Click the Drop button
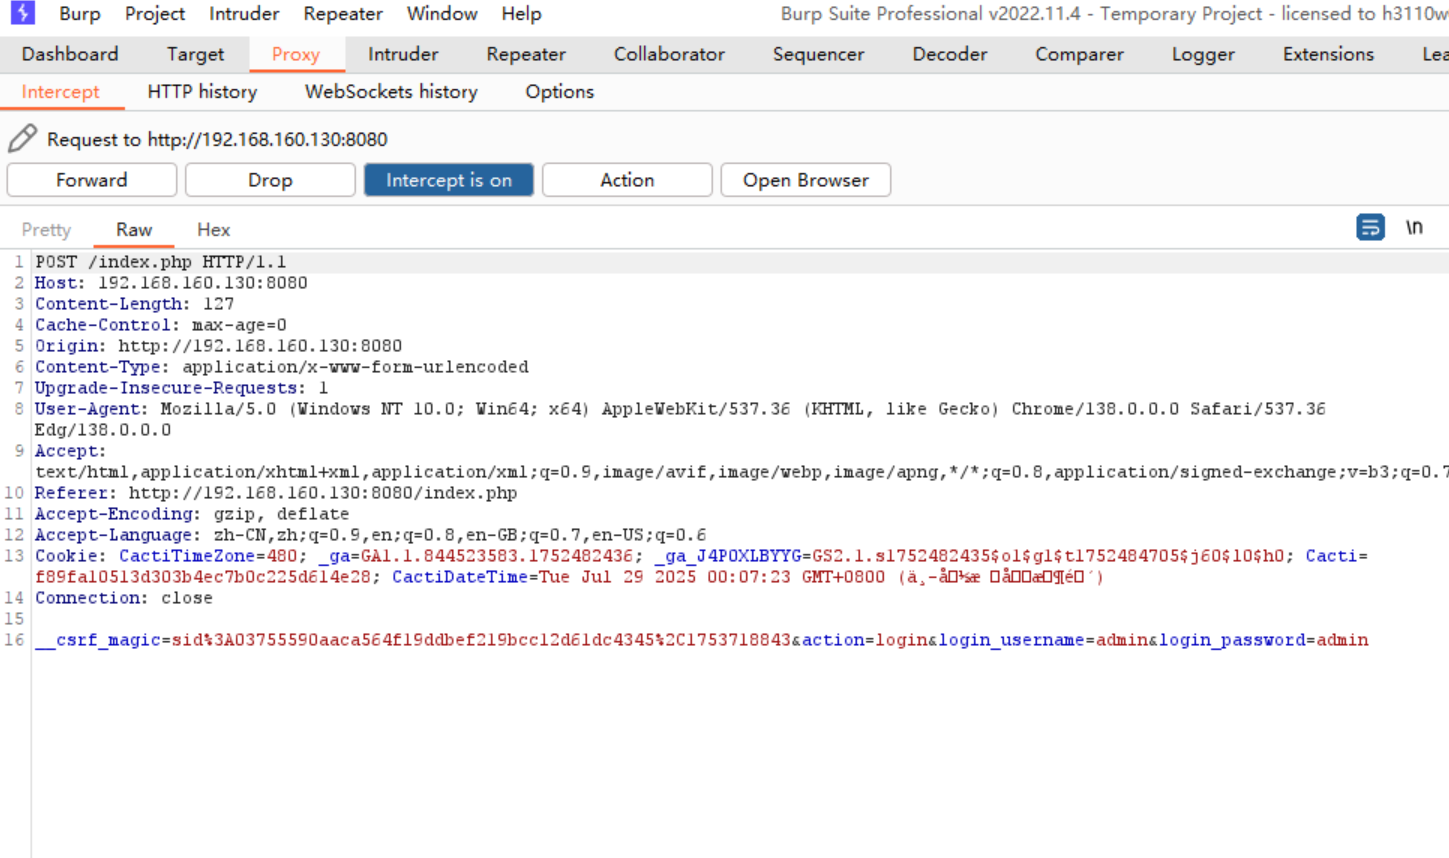The height and width of the screenshot is (858, 1449). 270,180
